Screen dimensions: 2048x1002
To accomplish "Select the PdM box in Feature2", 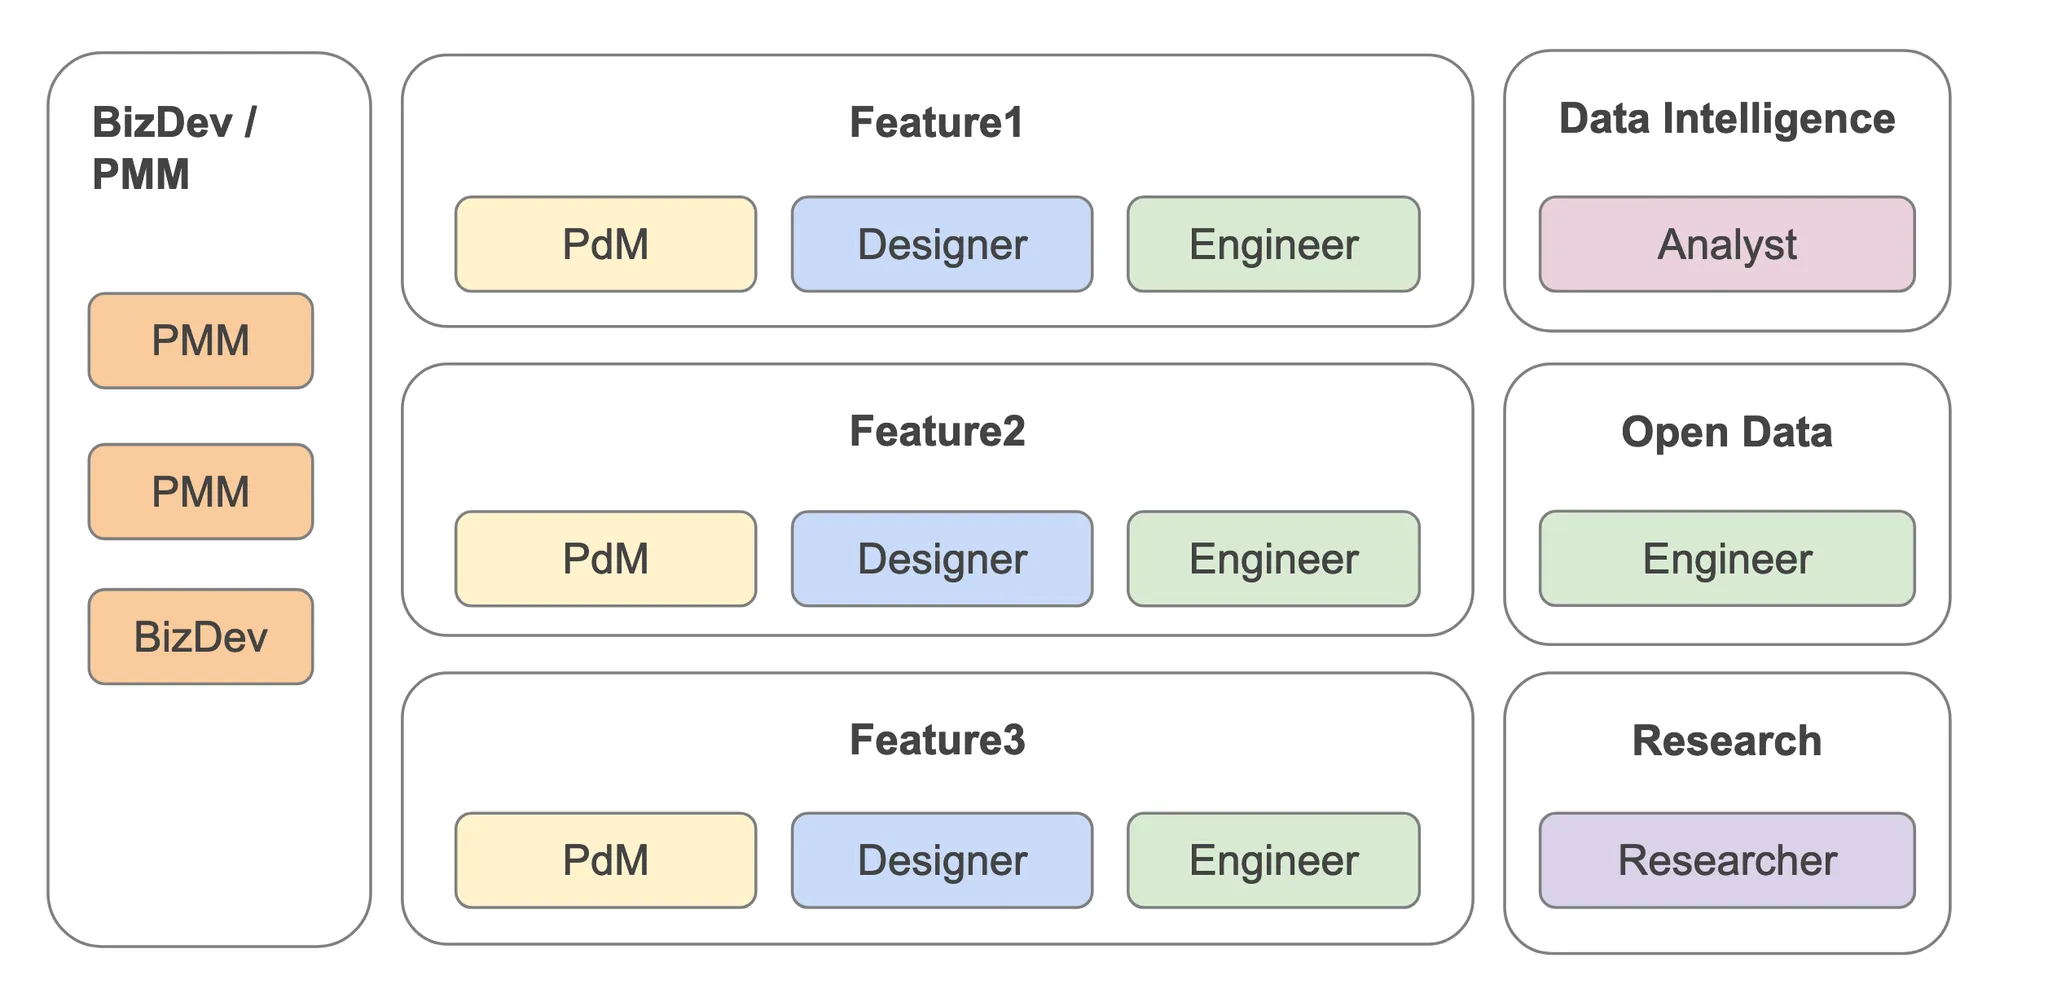I will [x=605, y=559].
